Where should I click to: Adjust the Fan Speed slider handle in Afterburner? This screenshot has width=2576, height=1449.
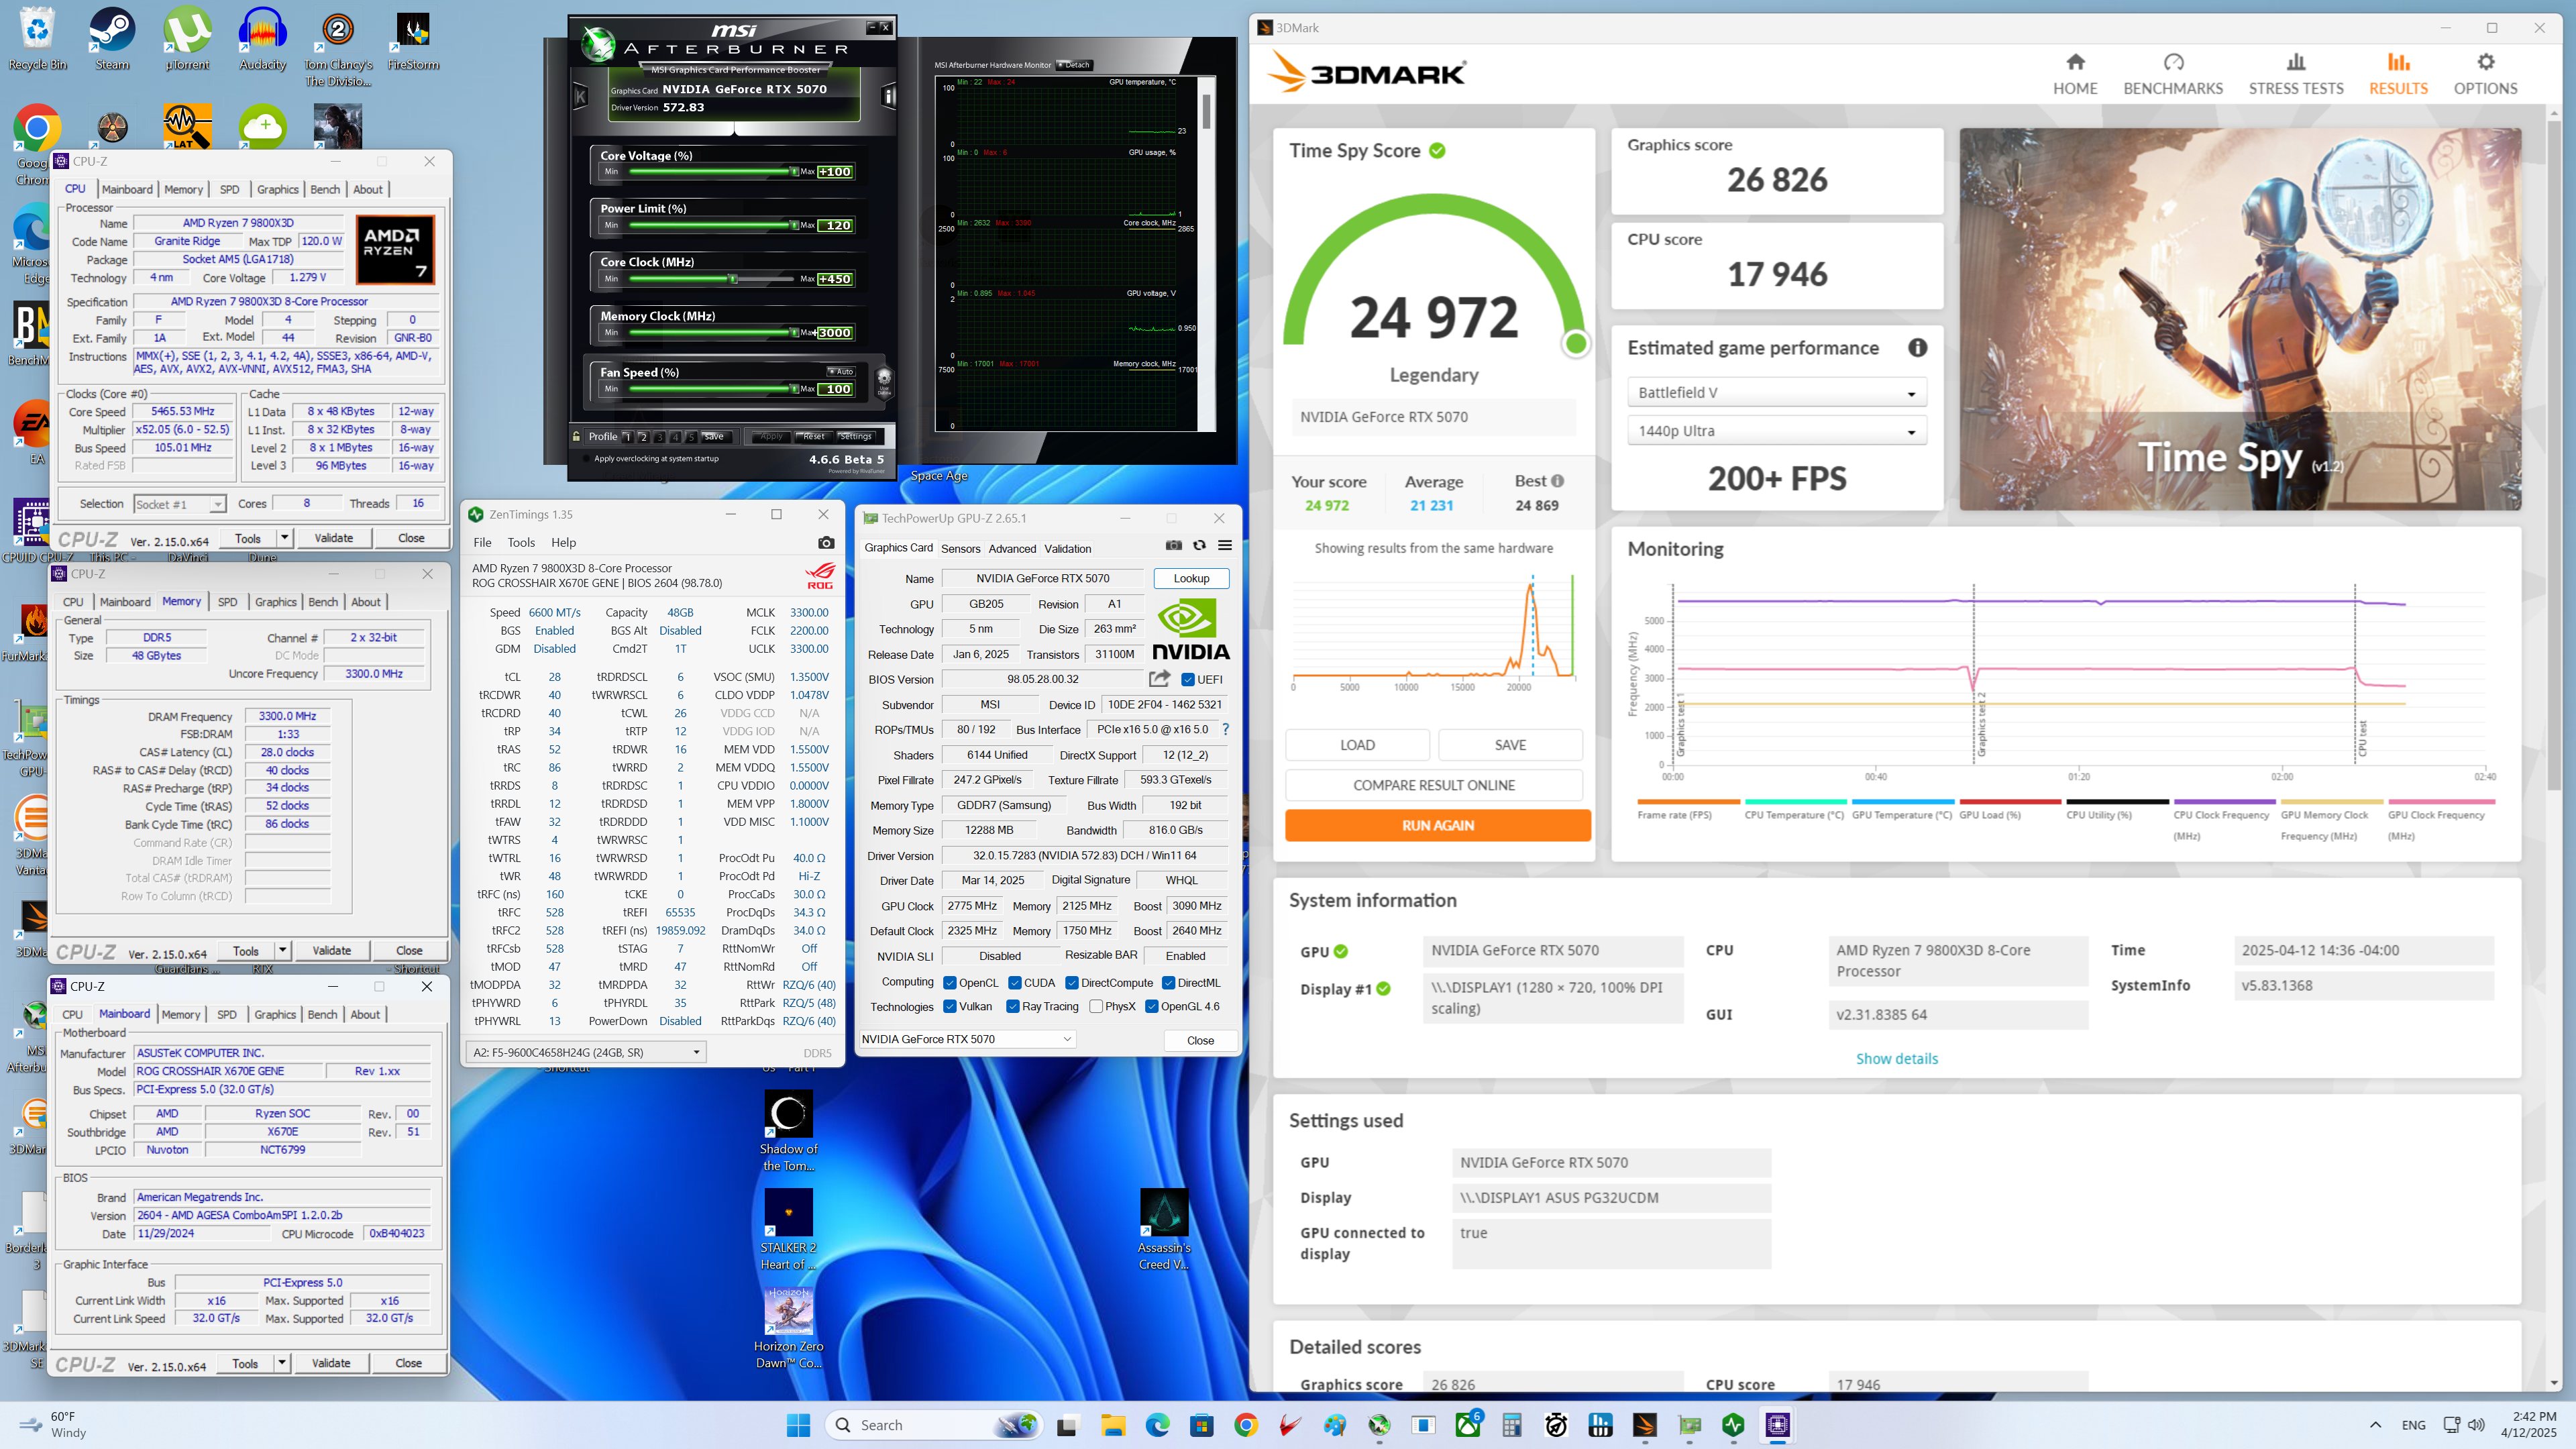coord(794,389)
